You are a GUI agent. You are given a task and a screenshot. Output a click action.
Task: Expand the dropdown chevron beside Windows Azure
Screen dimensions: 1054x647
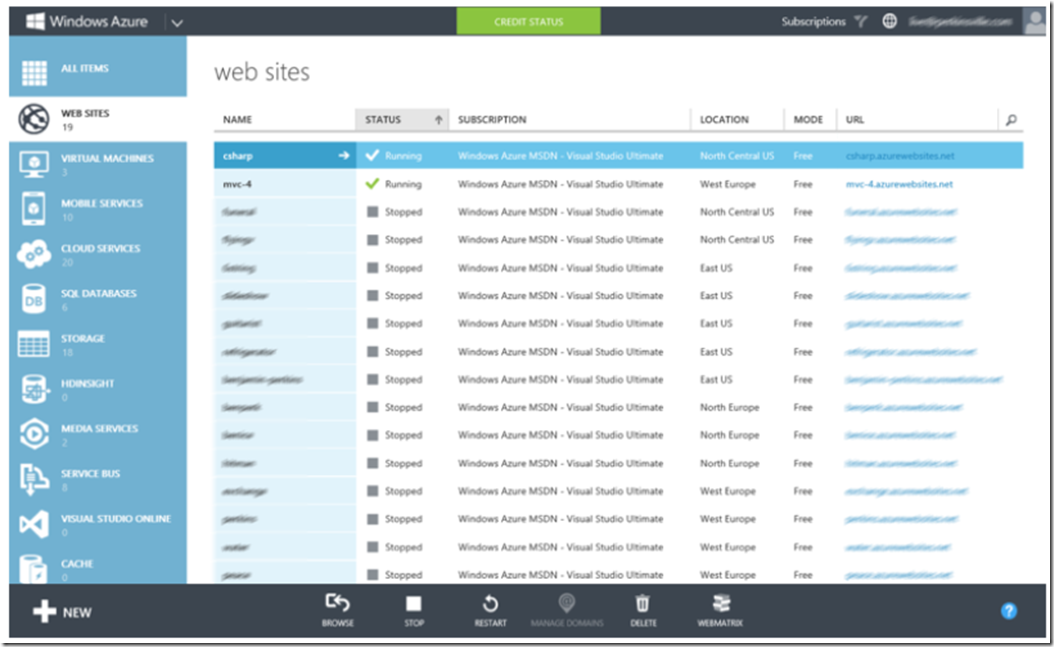[x=177, y=23]
